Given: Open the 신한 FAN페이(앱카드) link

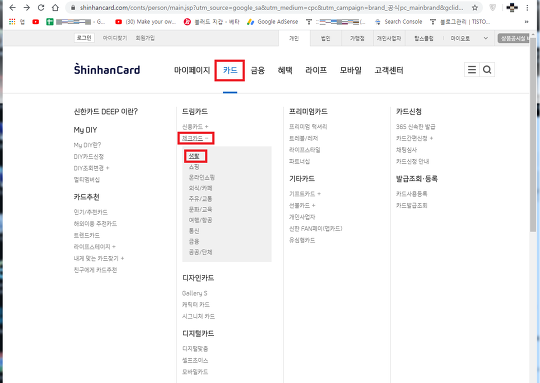Looking at the screenshot, I should (315, 229).
